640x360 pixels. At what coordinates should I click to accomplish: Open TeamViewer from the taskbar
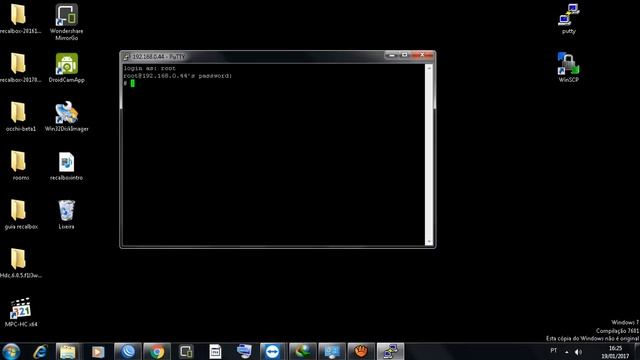273,351
